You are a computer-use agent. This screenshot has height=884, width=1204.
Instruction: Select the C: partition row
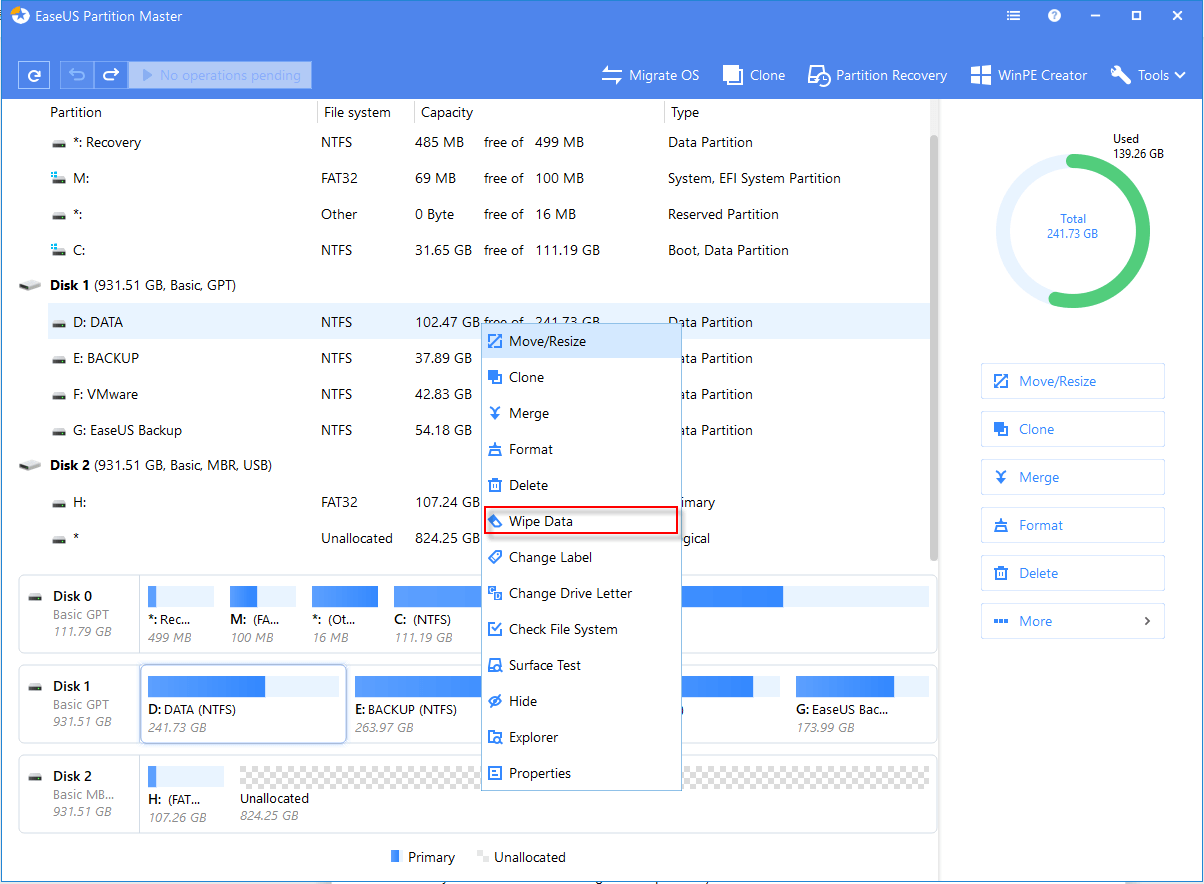click(489, 250)
